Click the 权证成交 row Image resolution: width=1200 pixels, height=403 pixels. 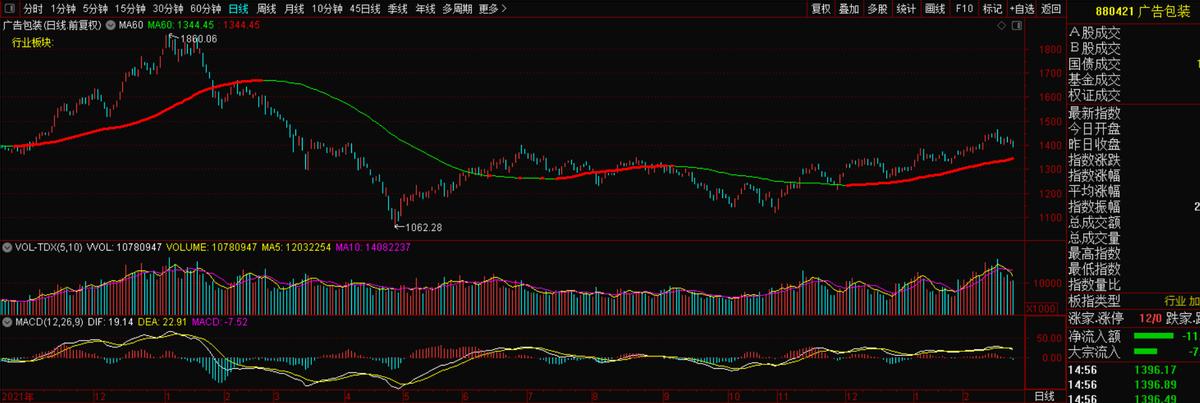(x=1132, y=95)
